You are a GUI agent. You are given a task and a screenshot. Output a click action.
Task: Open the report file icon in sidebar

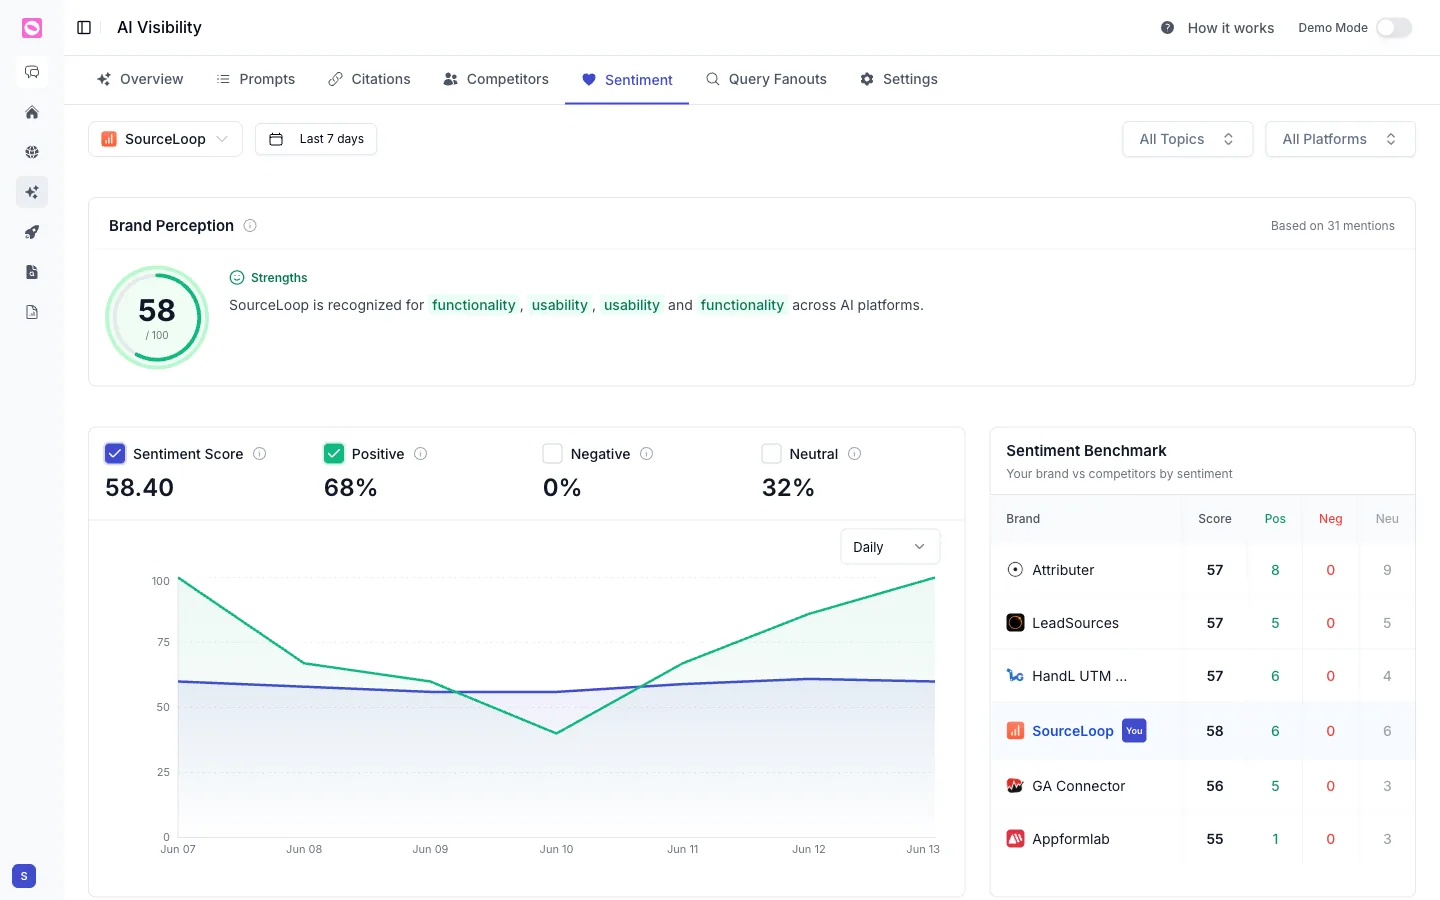32,312
